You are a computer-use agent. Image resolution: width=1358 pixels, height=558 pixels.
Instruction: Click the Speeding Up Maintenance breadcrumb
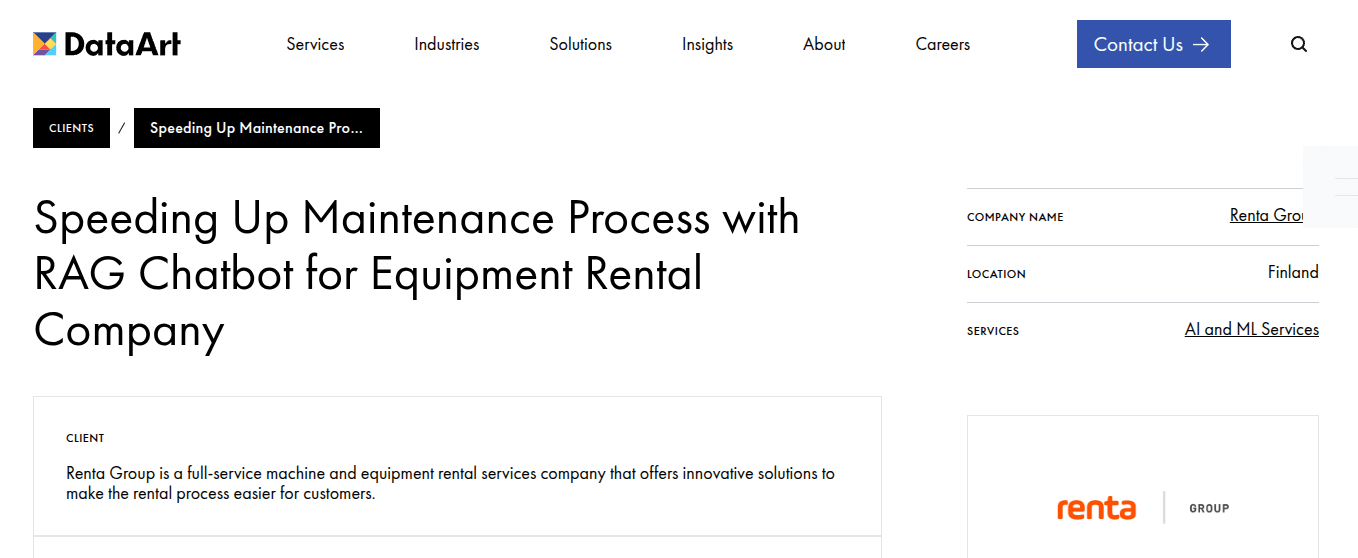[257, 128]
